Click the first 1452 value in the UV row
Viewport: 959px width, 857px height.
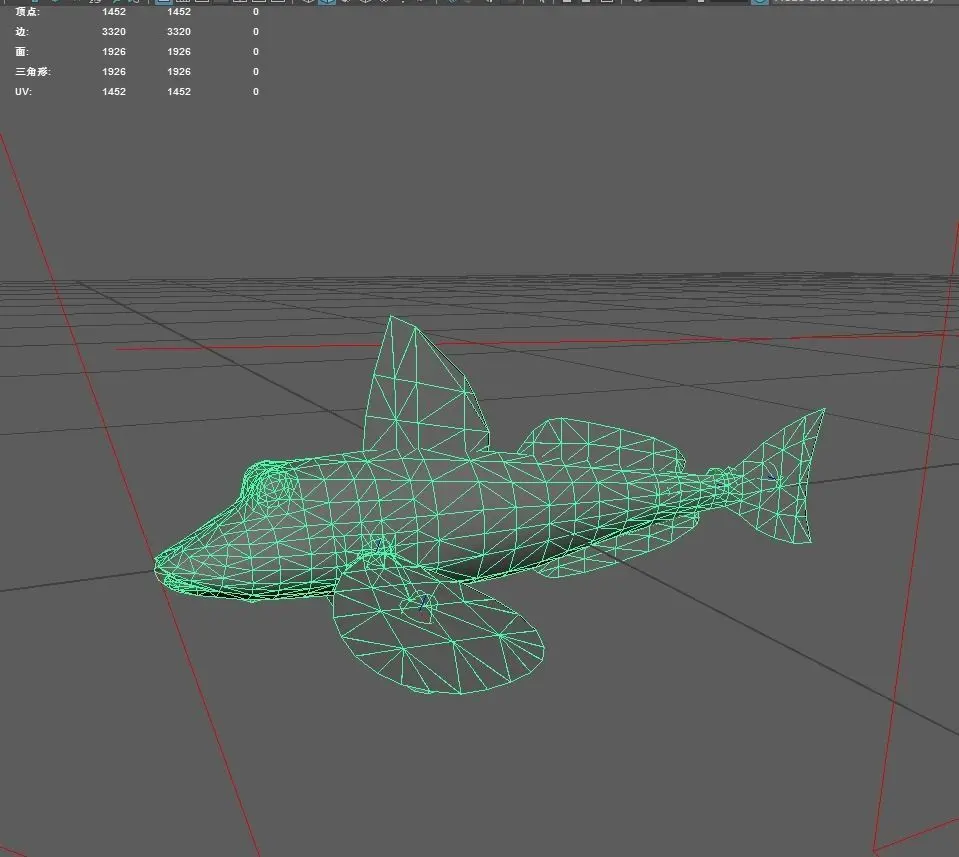point(114,91)
